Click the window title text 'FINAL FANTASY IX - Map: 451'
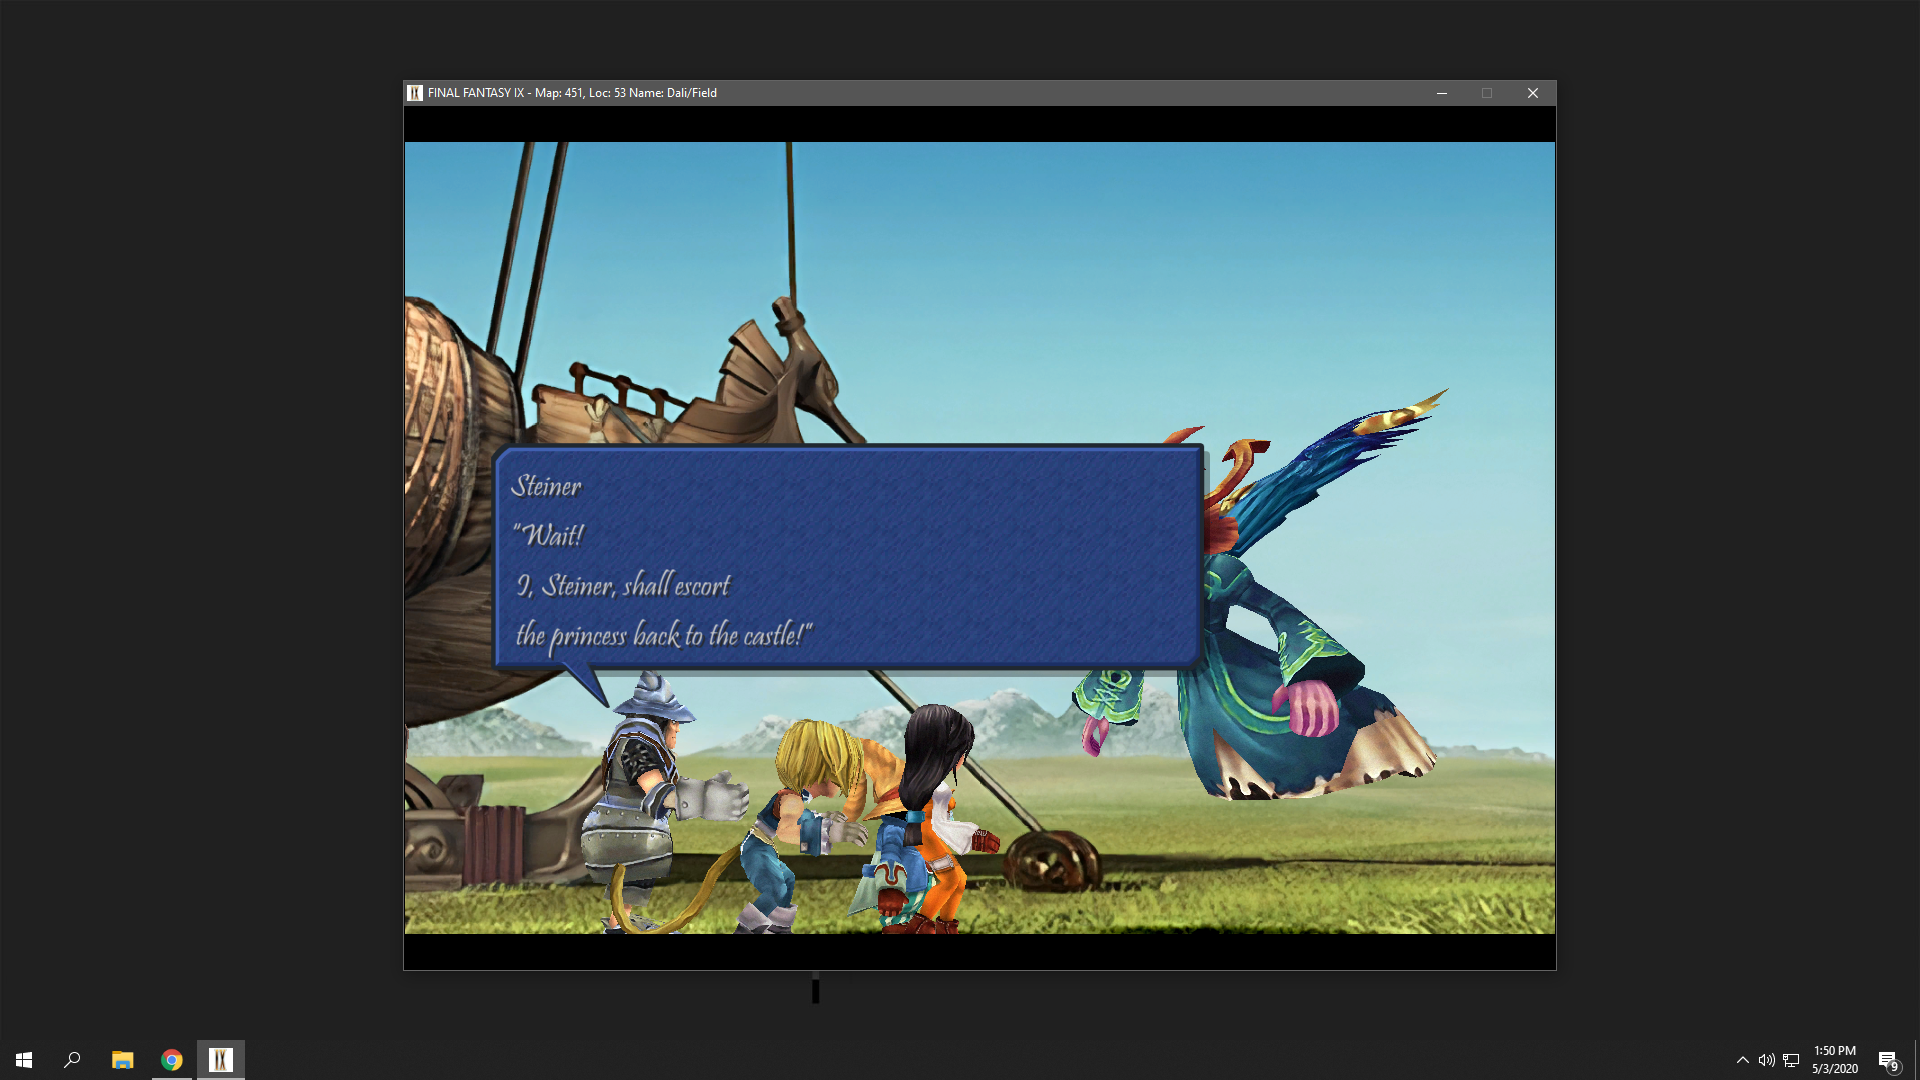This screenshot has height=1080, width=1920. [505, 93]
